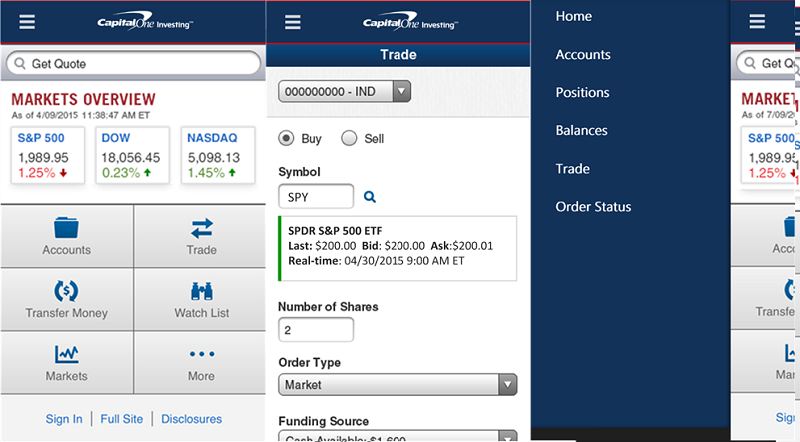Click DOW value 18,056.45
This screenshot has height=442, width=800.
click(131, 158)
